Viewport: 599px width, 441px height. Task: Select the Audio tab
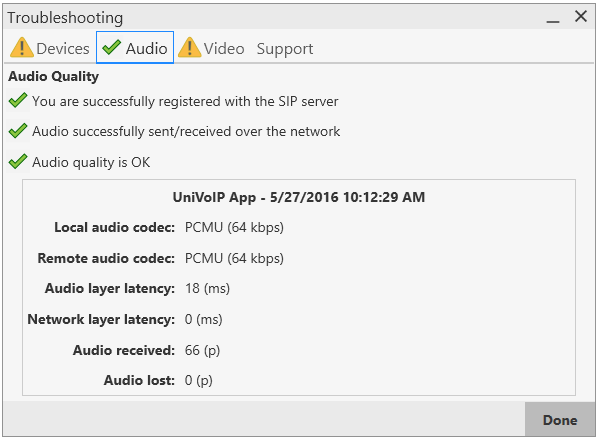135,47
